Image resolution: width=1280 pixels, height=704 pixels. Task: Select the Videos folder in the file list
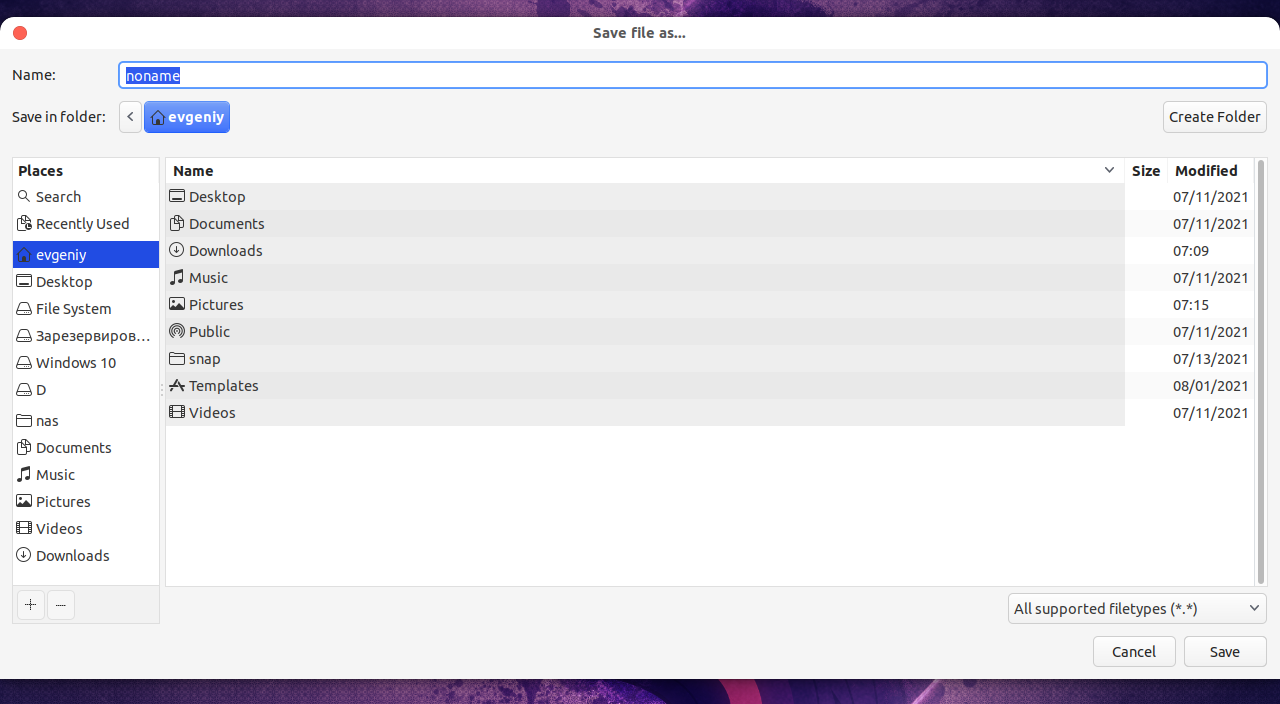[211, 412]
